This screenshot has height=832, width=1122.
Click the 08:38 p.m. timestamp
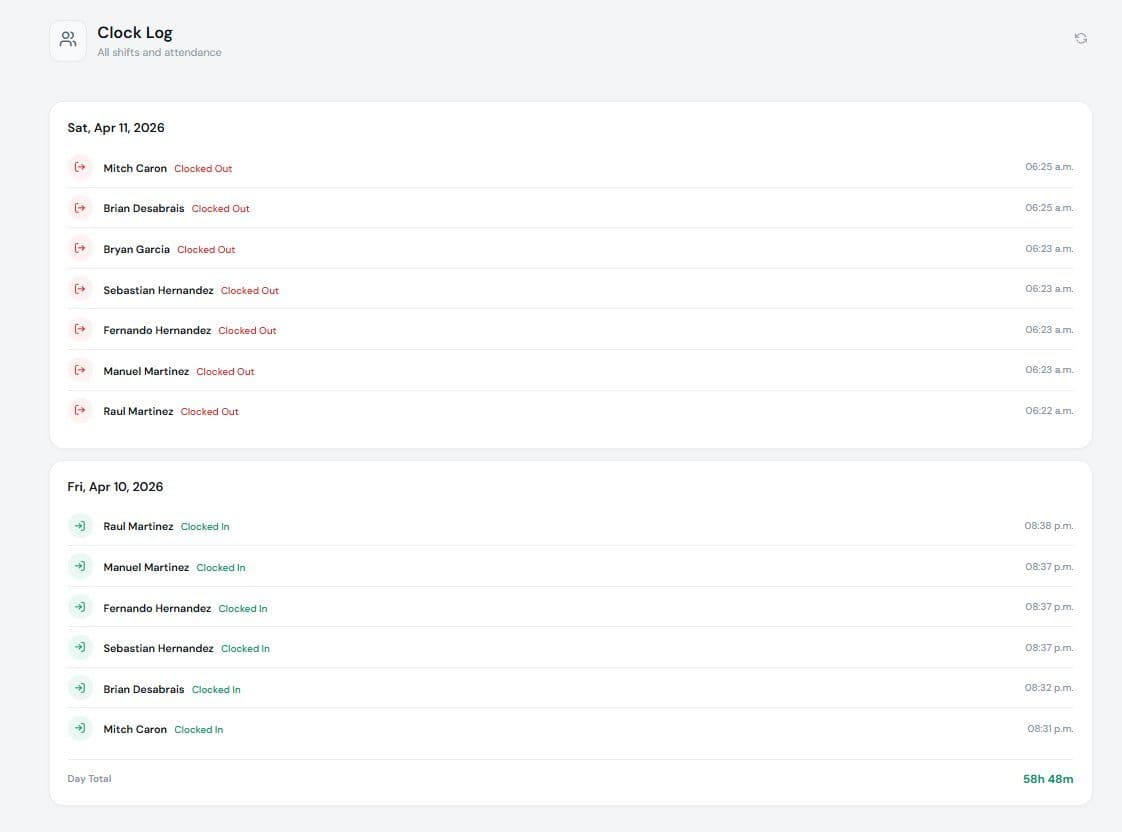pyautogui.click(x=1049, y=526)
